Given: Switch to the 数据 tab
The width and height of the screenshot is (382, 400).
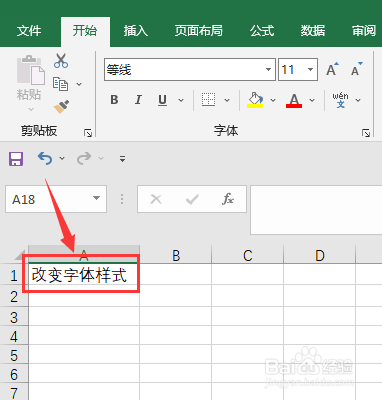Looking at the screenshot, I should (x=313, y=31).
